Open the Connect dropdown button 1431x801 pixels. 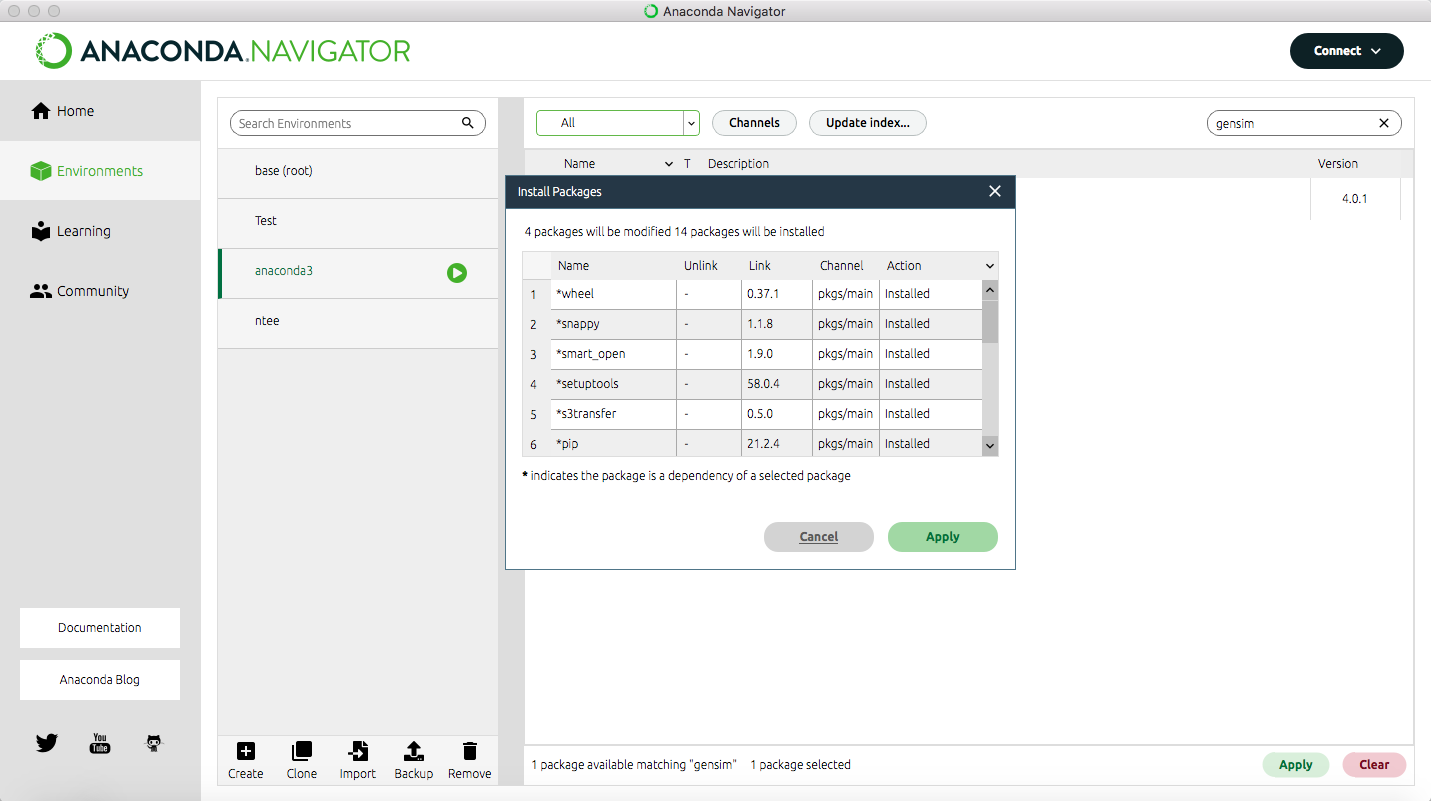(1346, 51)
